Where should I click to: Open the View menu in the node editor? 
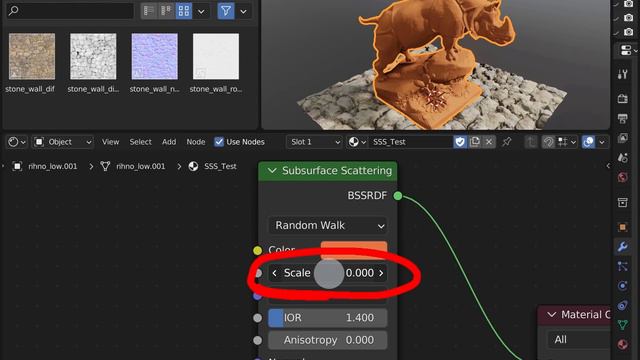pyautogui.click(x=110, y=142)
